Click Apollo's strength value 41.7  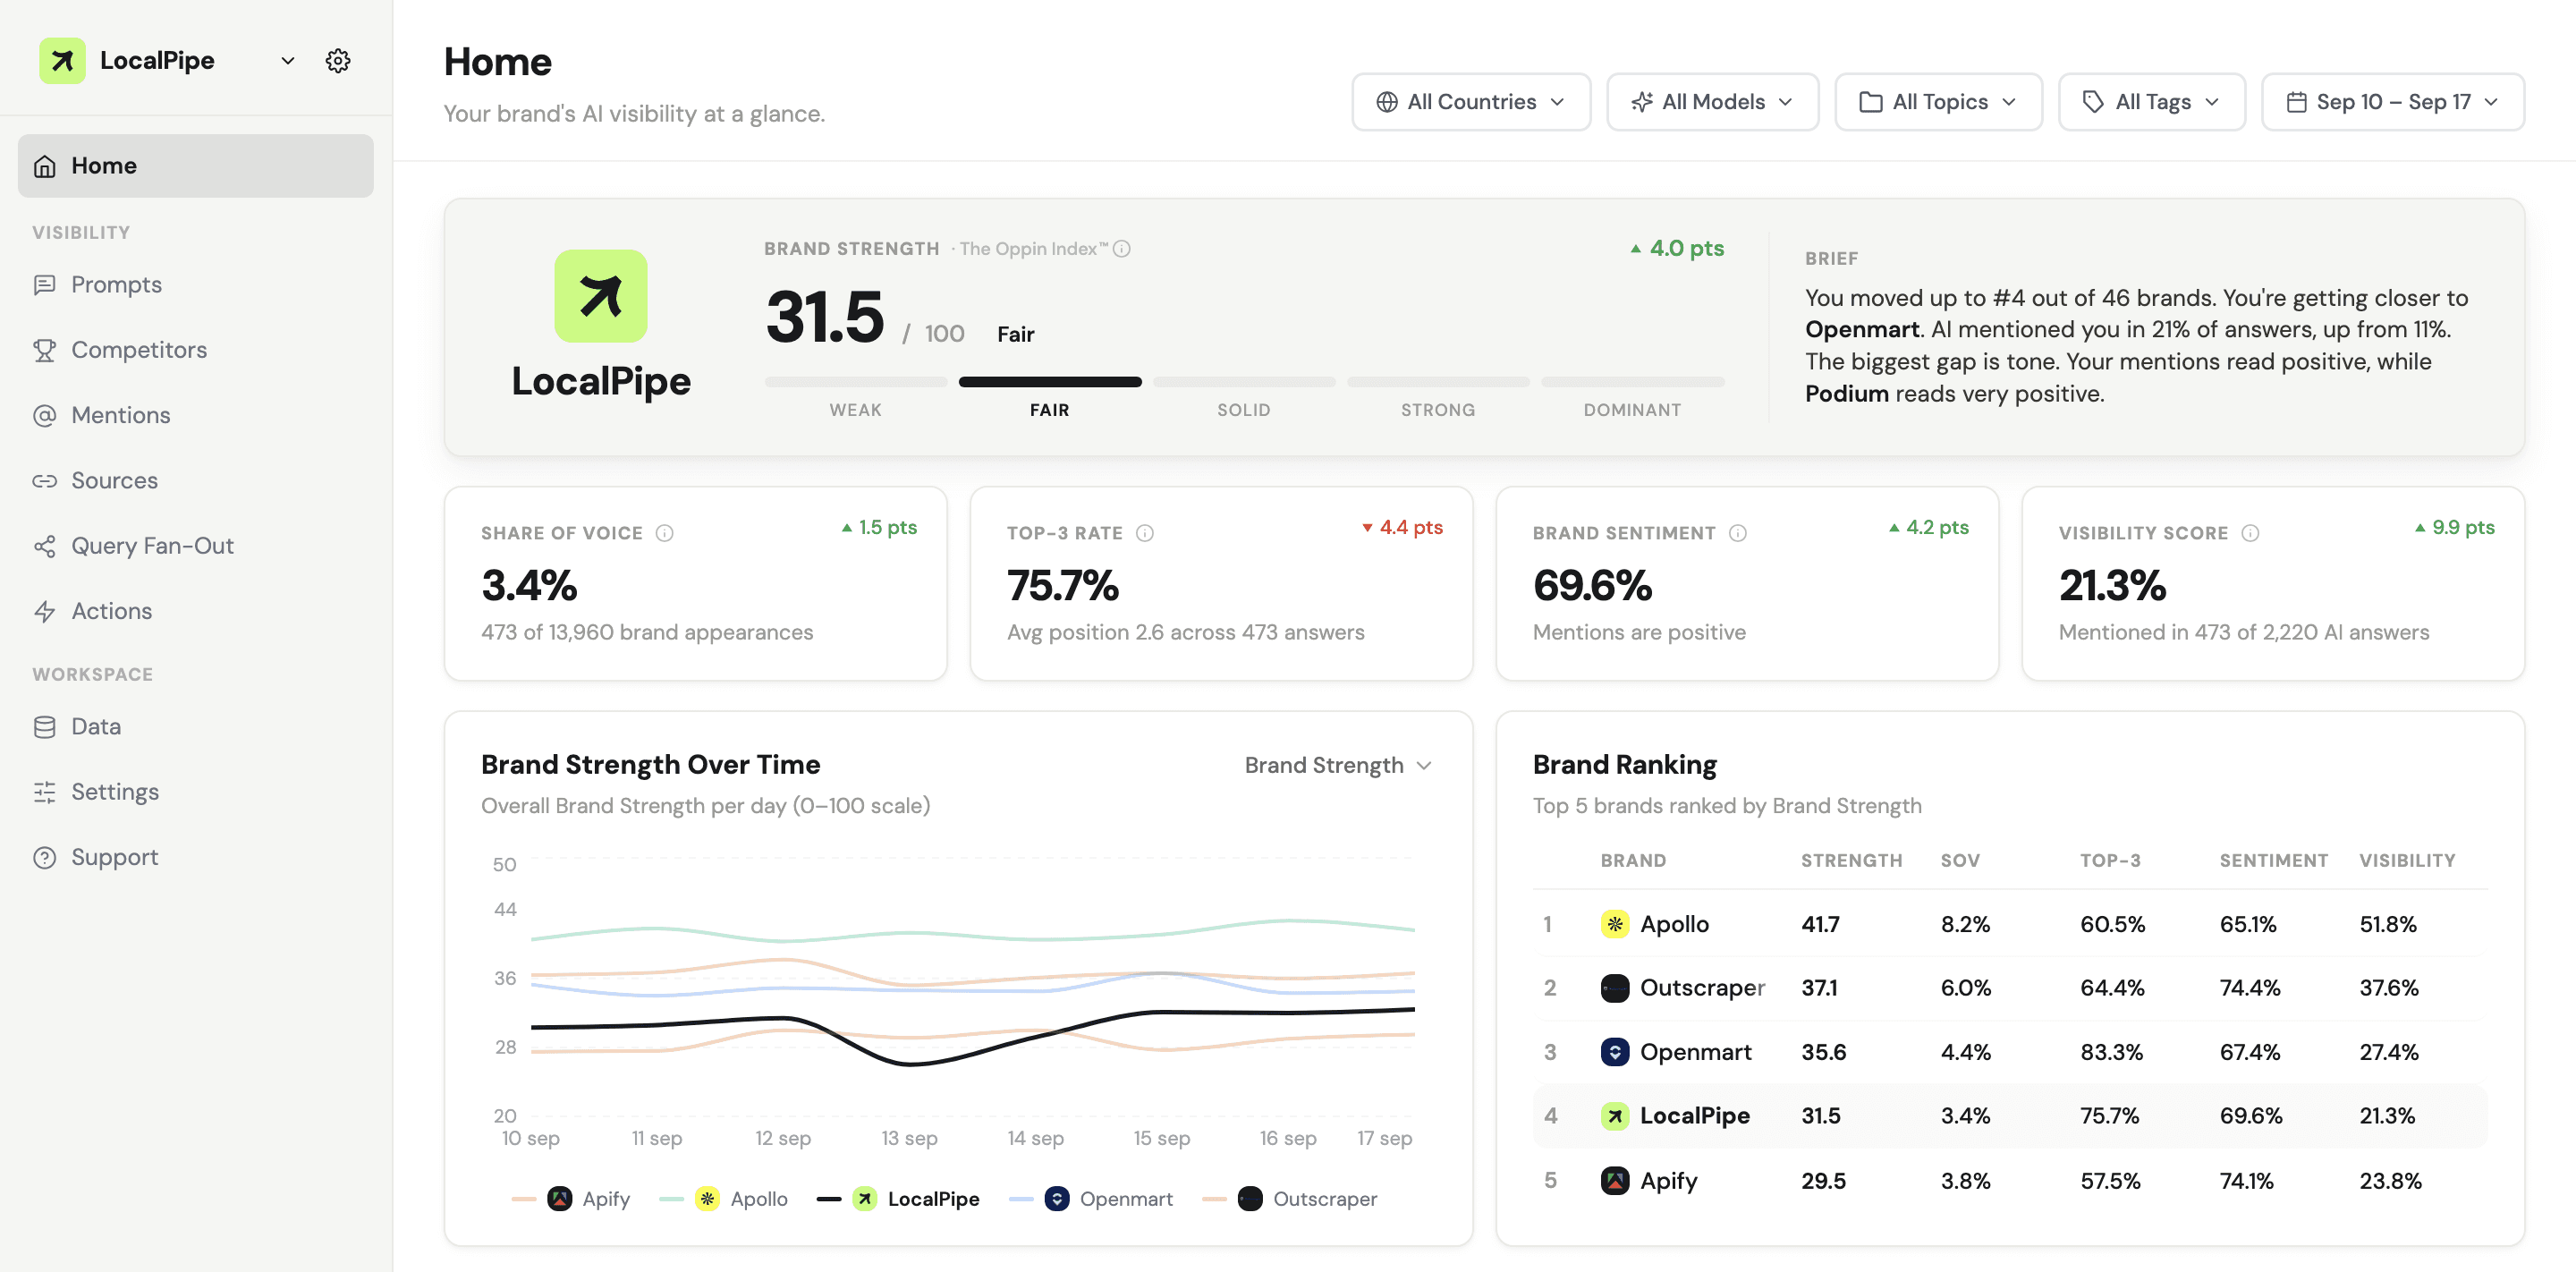coord(1820,924)
